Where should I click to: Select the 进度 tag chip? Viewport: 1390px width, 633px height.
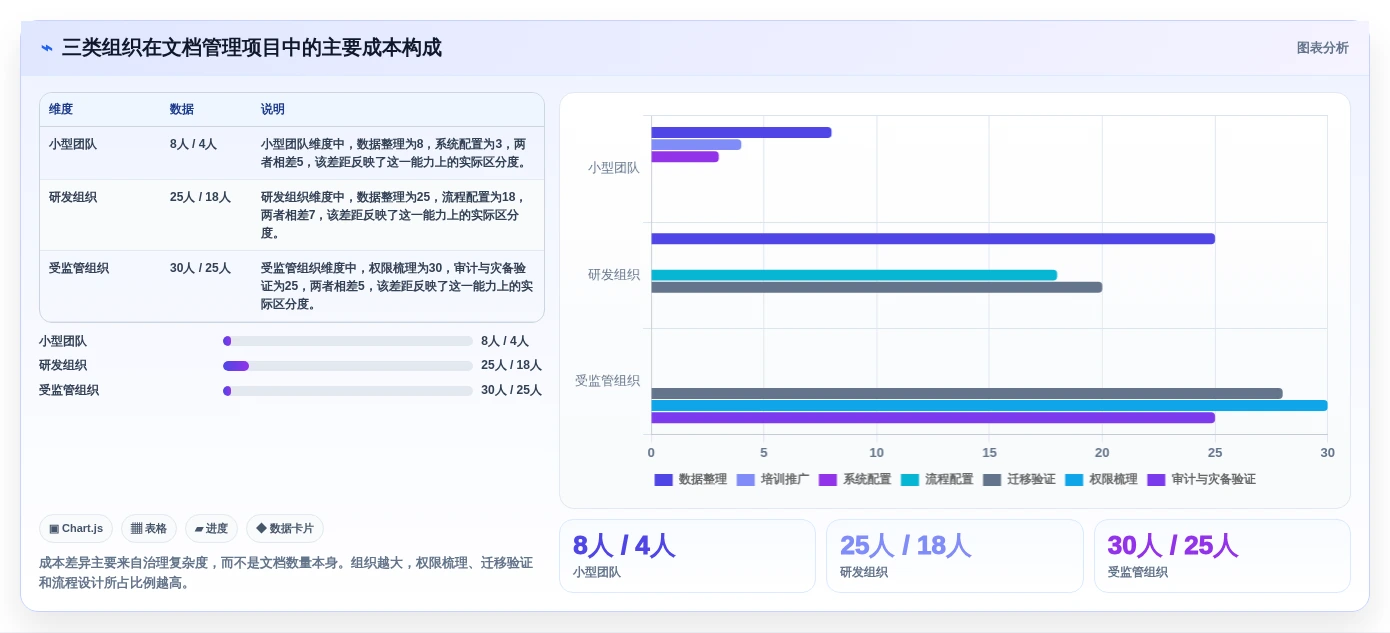point(211,528)
